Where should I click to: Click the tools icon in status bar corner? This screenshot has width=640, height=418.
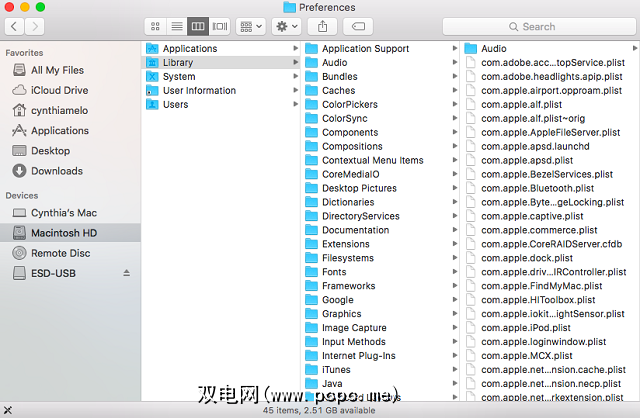click(x=8, y=410)
